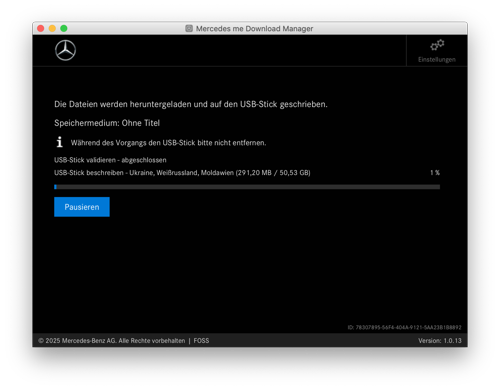Screen dimensions: 500x390
Task: Click the 'Während des Vorgangs' warning text
Action: [x=168, y=143]
